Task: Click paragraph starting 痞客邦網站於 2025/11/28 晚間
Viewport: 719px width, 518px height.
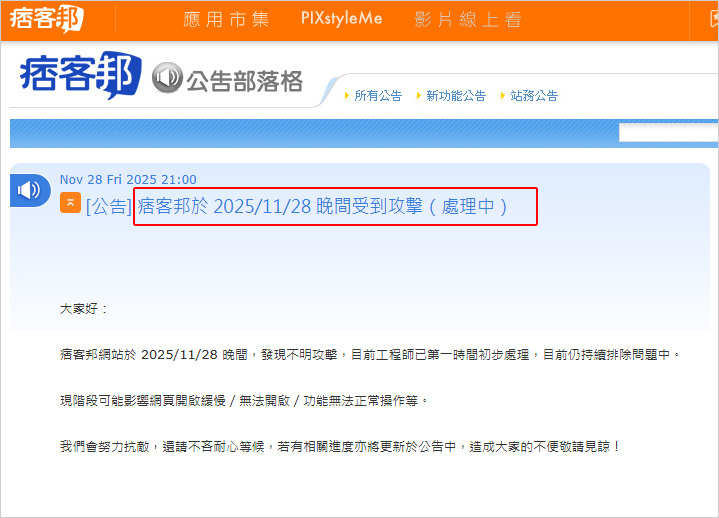Action: click(371, 354)
